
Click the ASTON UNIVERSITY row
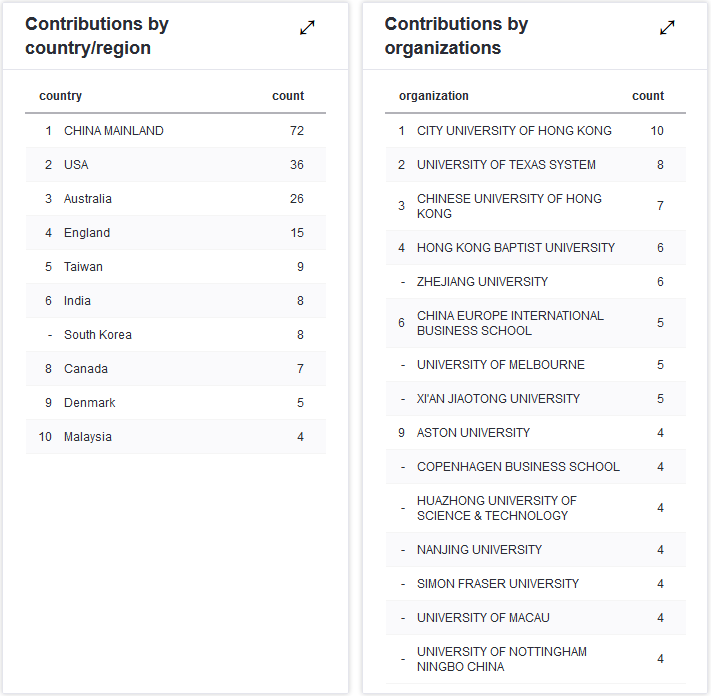tap(473, 433)
